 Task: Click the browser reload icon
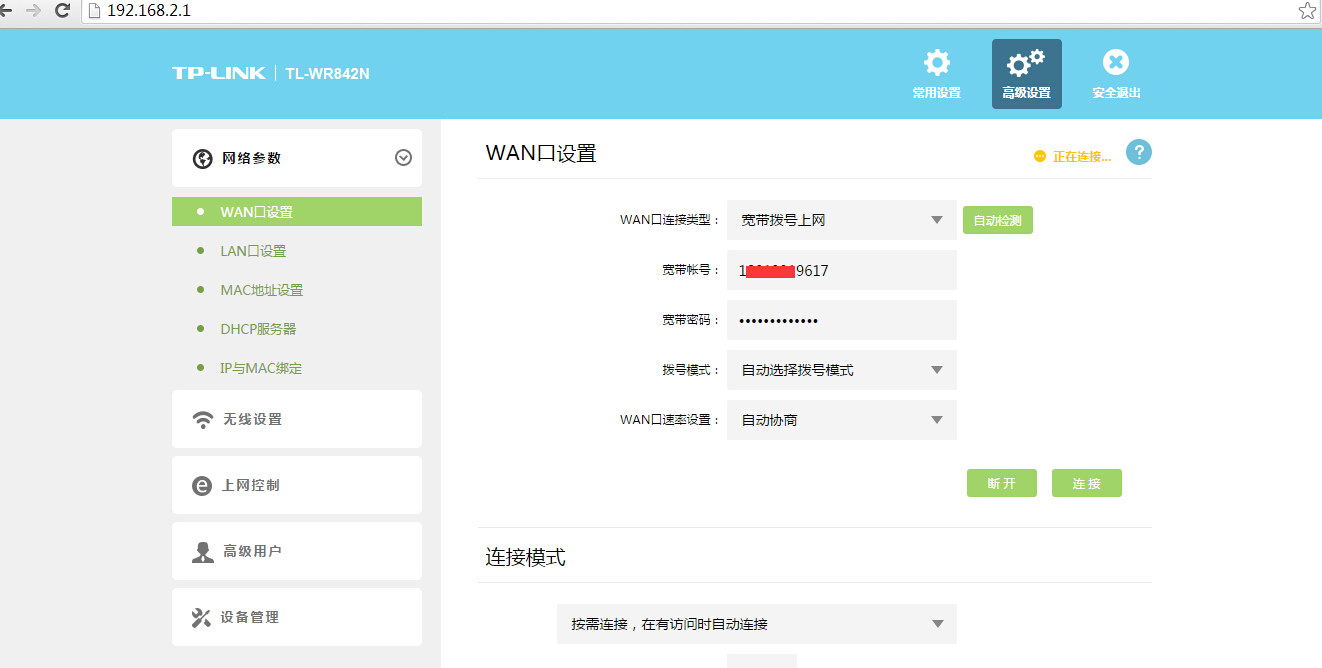pyautogui.click(x=62, y=11)
